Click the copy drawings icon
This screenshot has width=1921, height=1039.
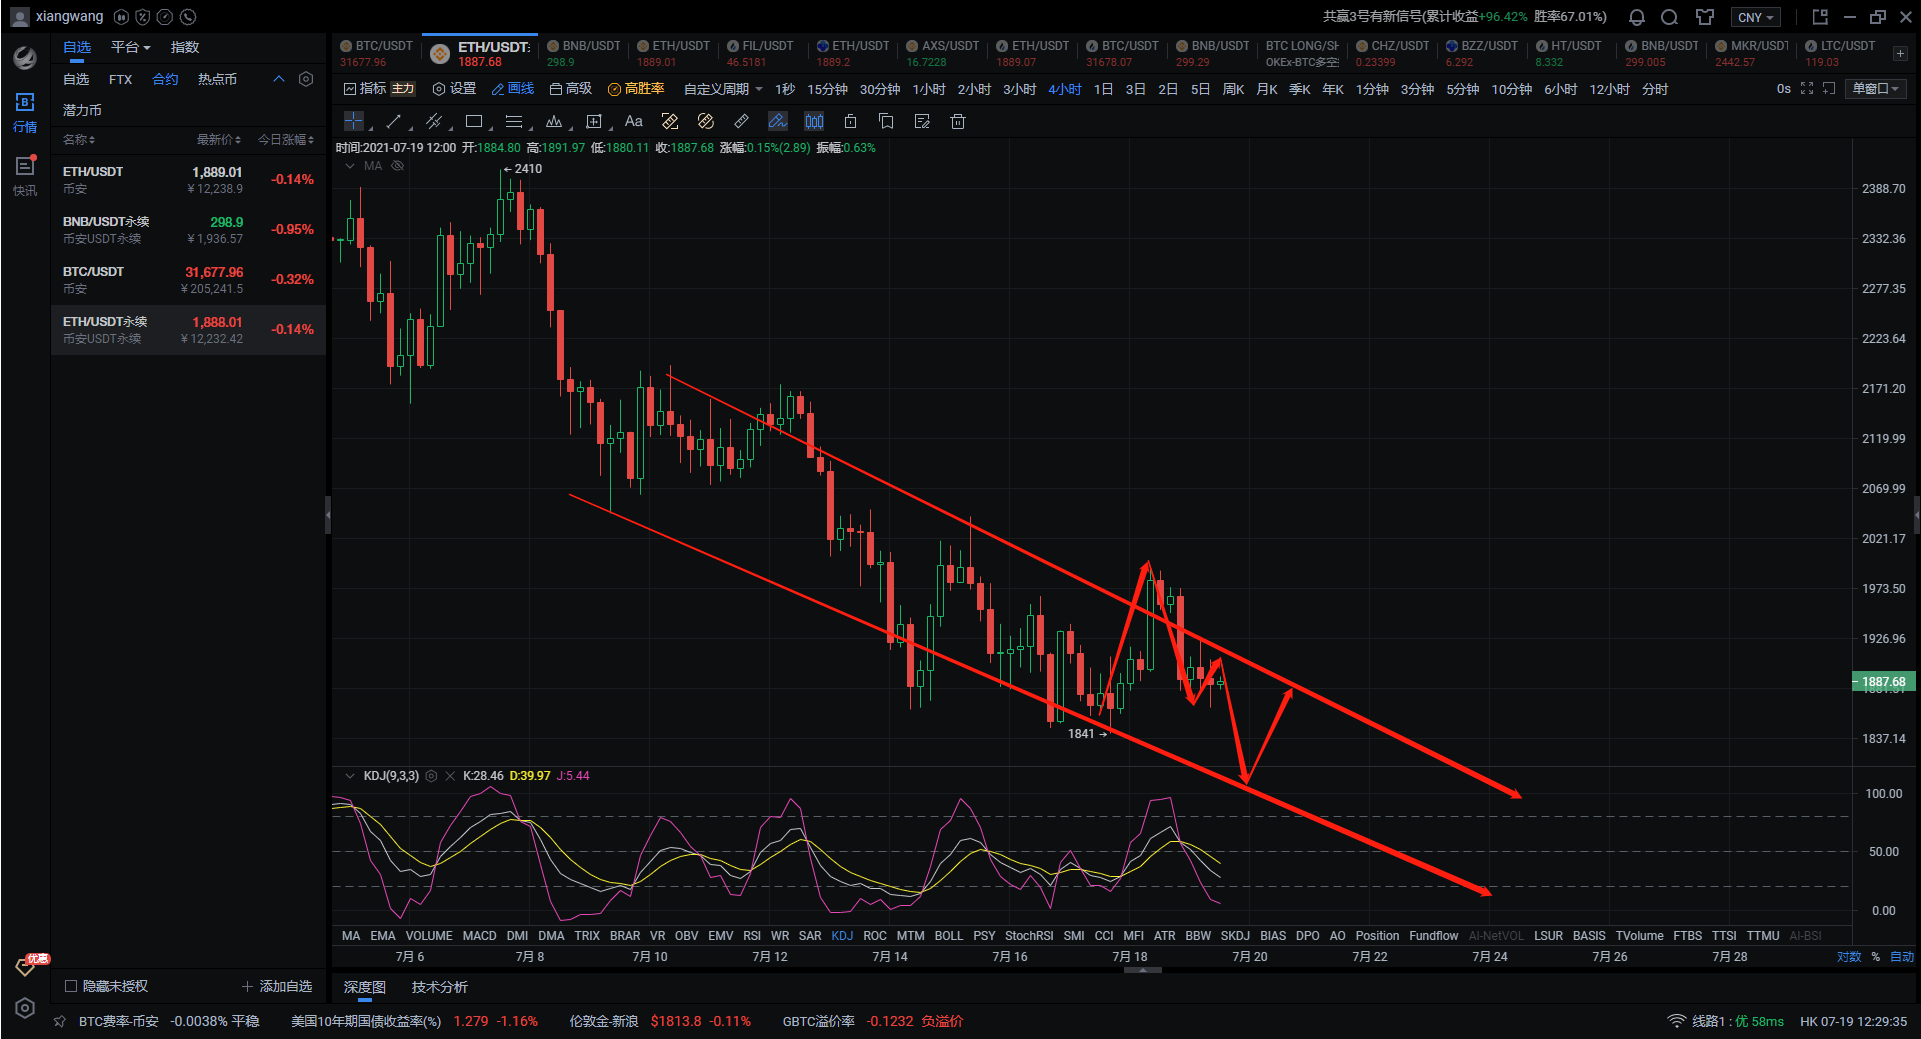[x=886, y=121]
